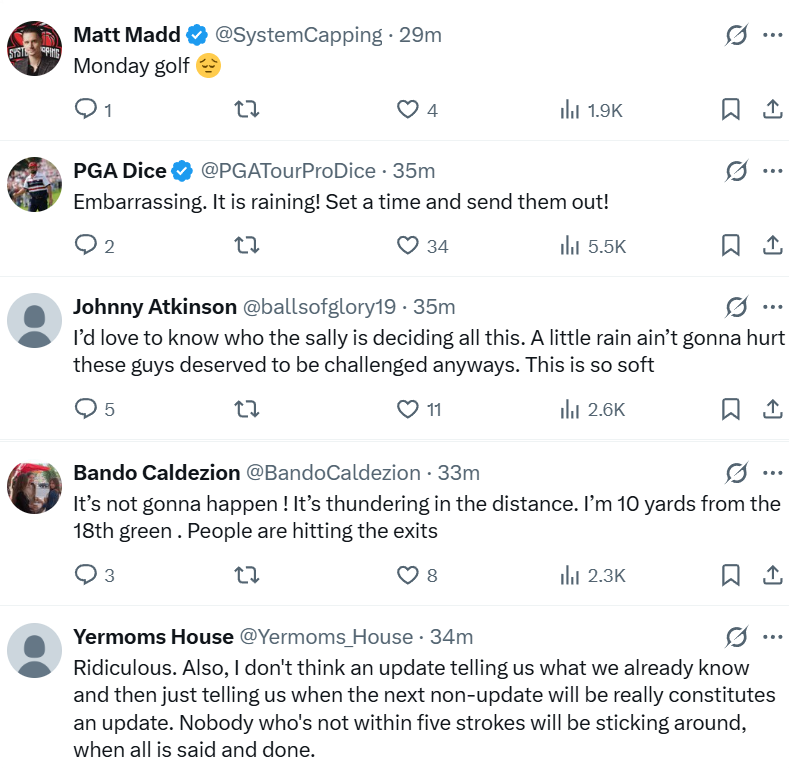Viewport: 789px width, 768px height.
Task: Open more options on Matt Madd's tweet
Action: coord(772,35)
